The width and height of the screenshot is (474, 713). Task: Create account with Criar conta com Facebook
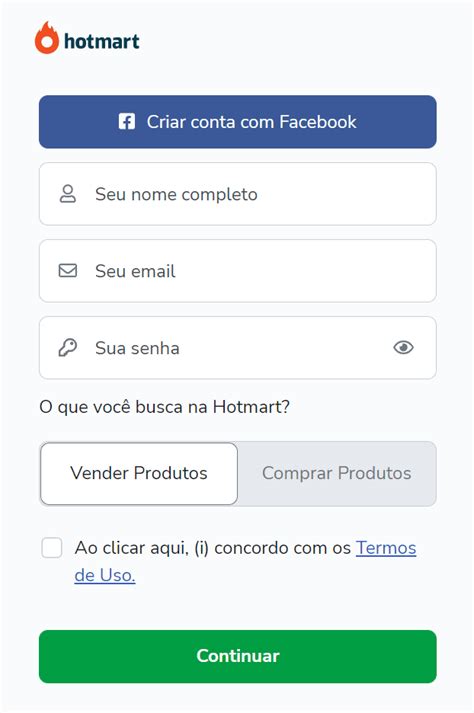tap(237, 122)
